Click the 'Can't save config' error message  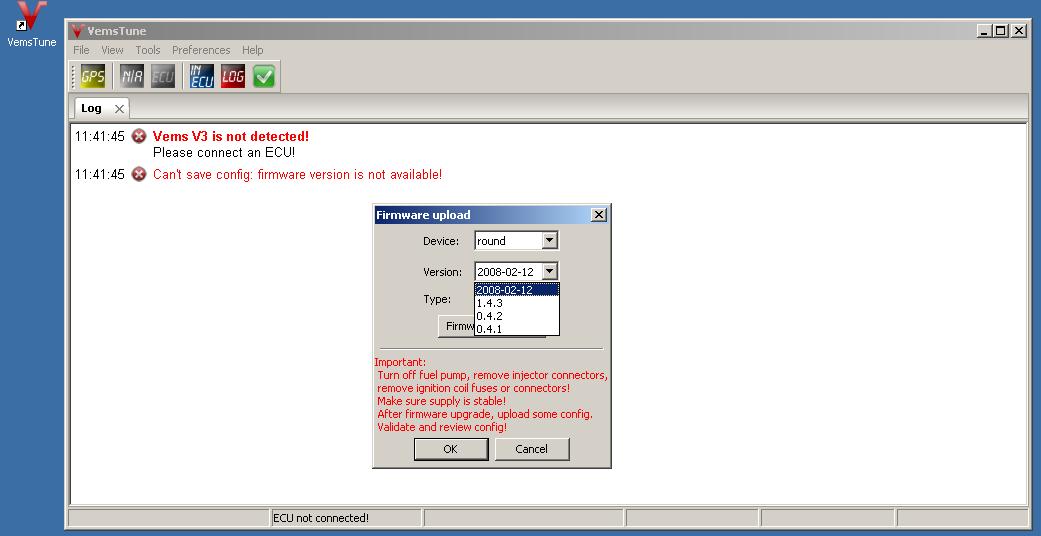pos(297,174)
